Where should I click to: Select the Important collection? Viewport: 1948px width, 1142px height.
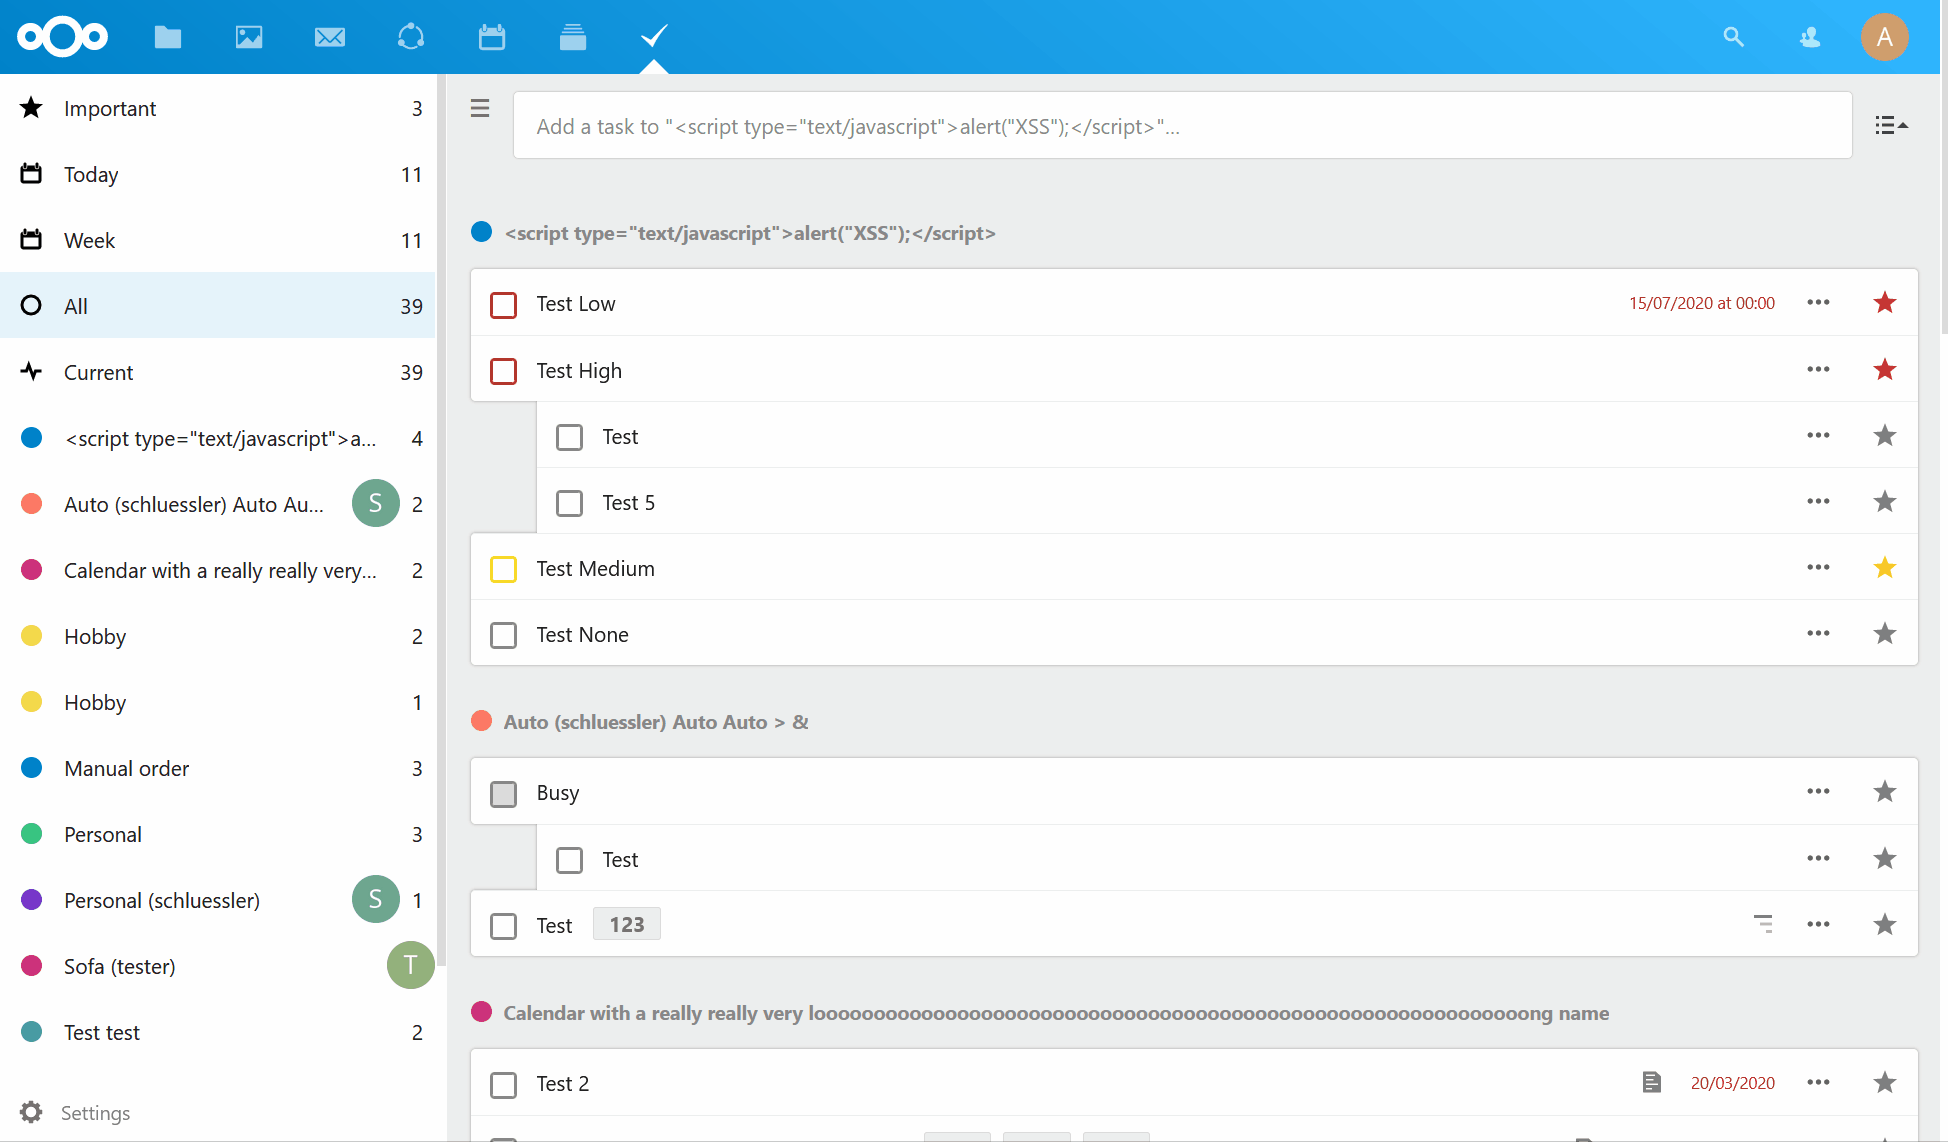pyautogui.click(x=110, y=109)
